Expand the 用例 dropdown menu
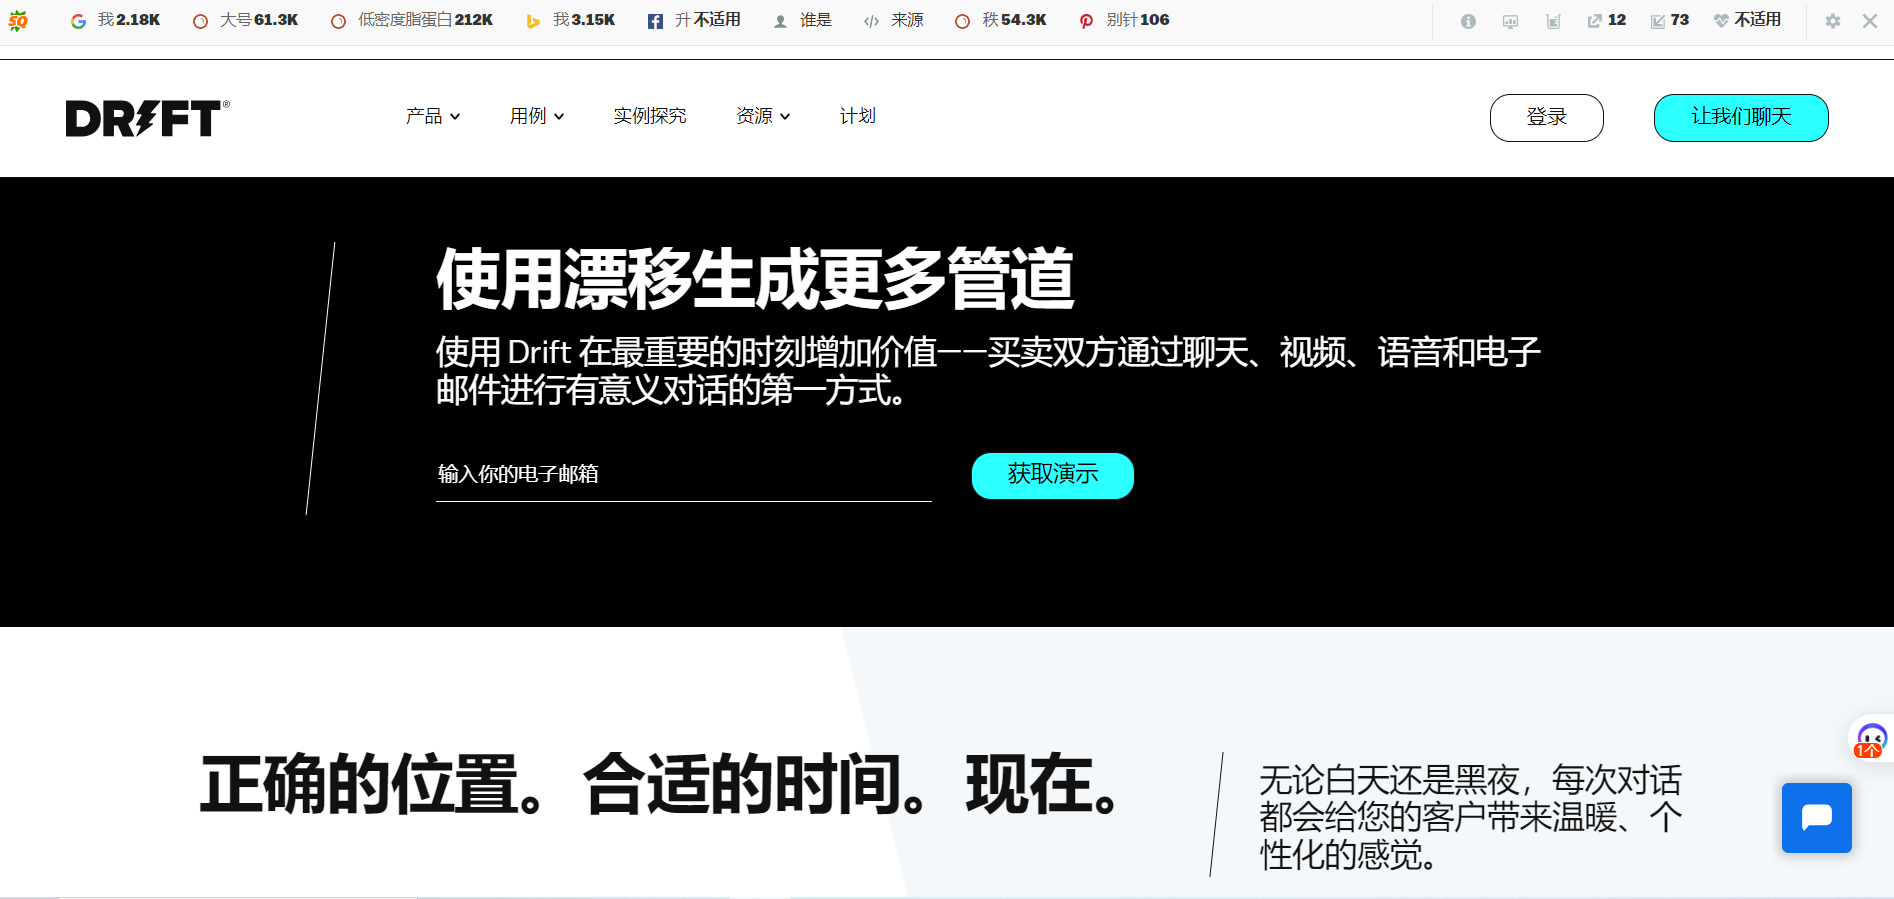This screenshot has height=899, width=1894. click(537, 116)
